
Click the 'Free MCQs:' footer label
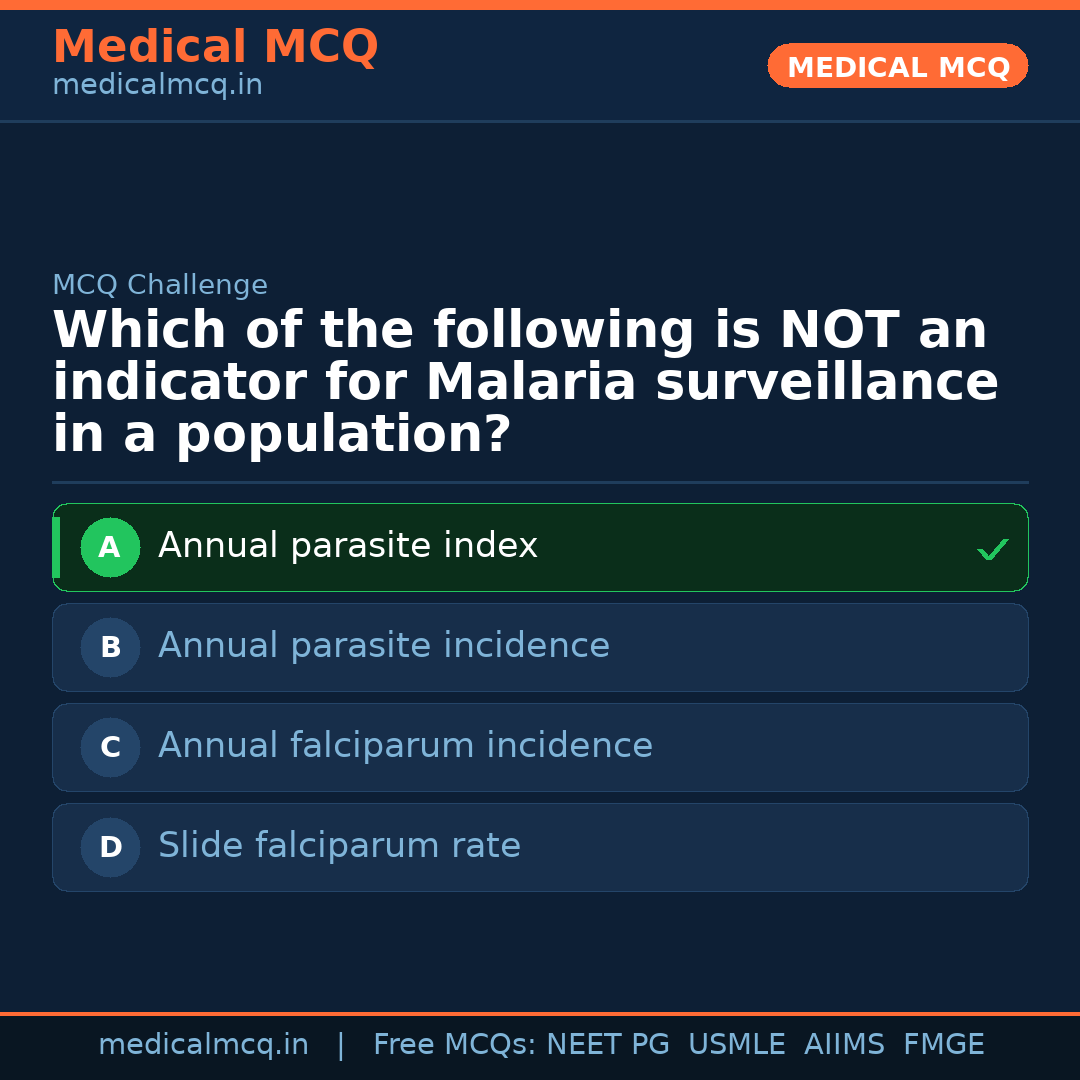click(x=455, y=1045)
